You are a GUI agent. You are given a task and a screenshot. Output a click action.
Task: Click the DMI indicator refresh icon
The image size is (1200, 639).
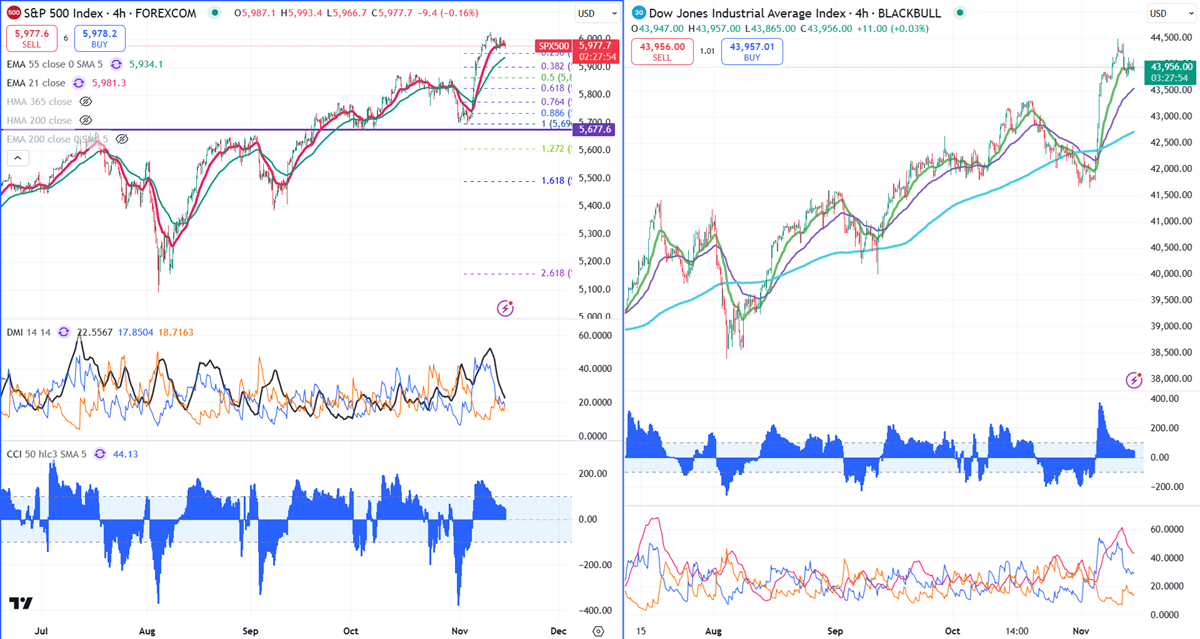pyautogui.click(x=64, y=332)
